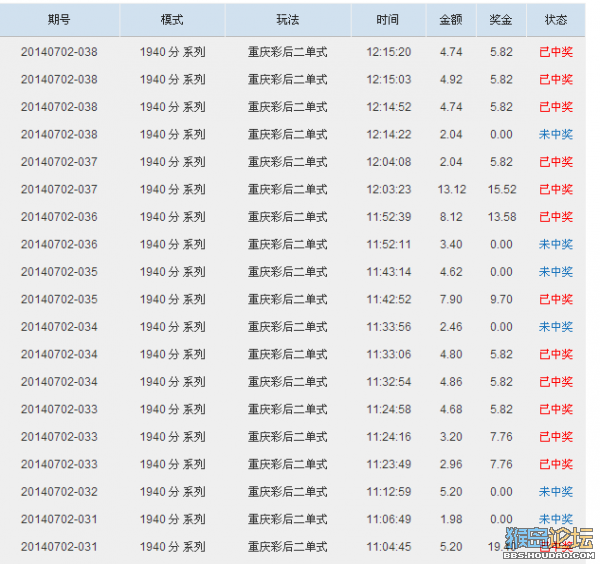Click the 状态 column header

click(556, 20)
